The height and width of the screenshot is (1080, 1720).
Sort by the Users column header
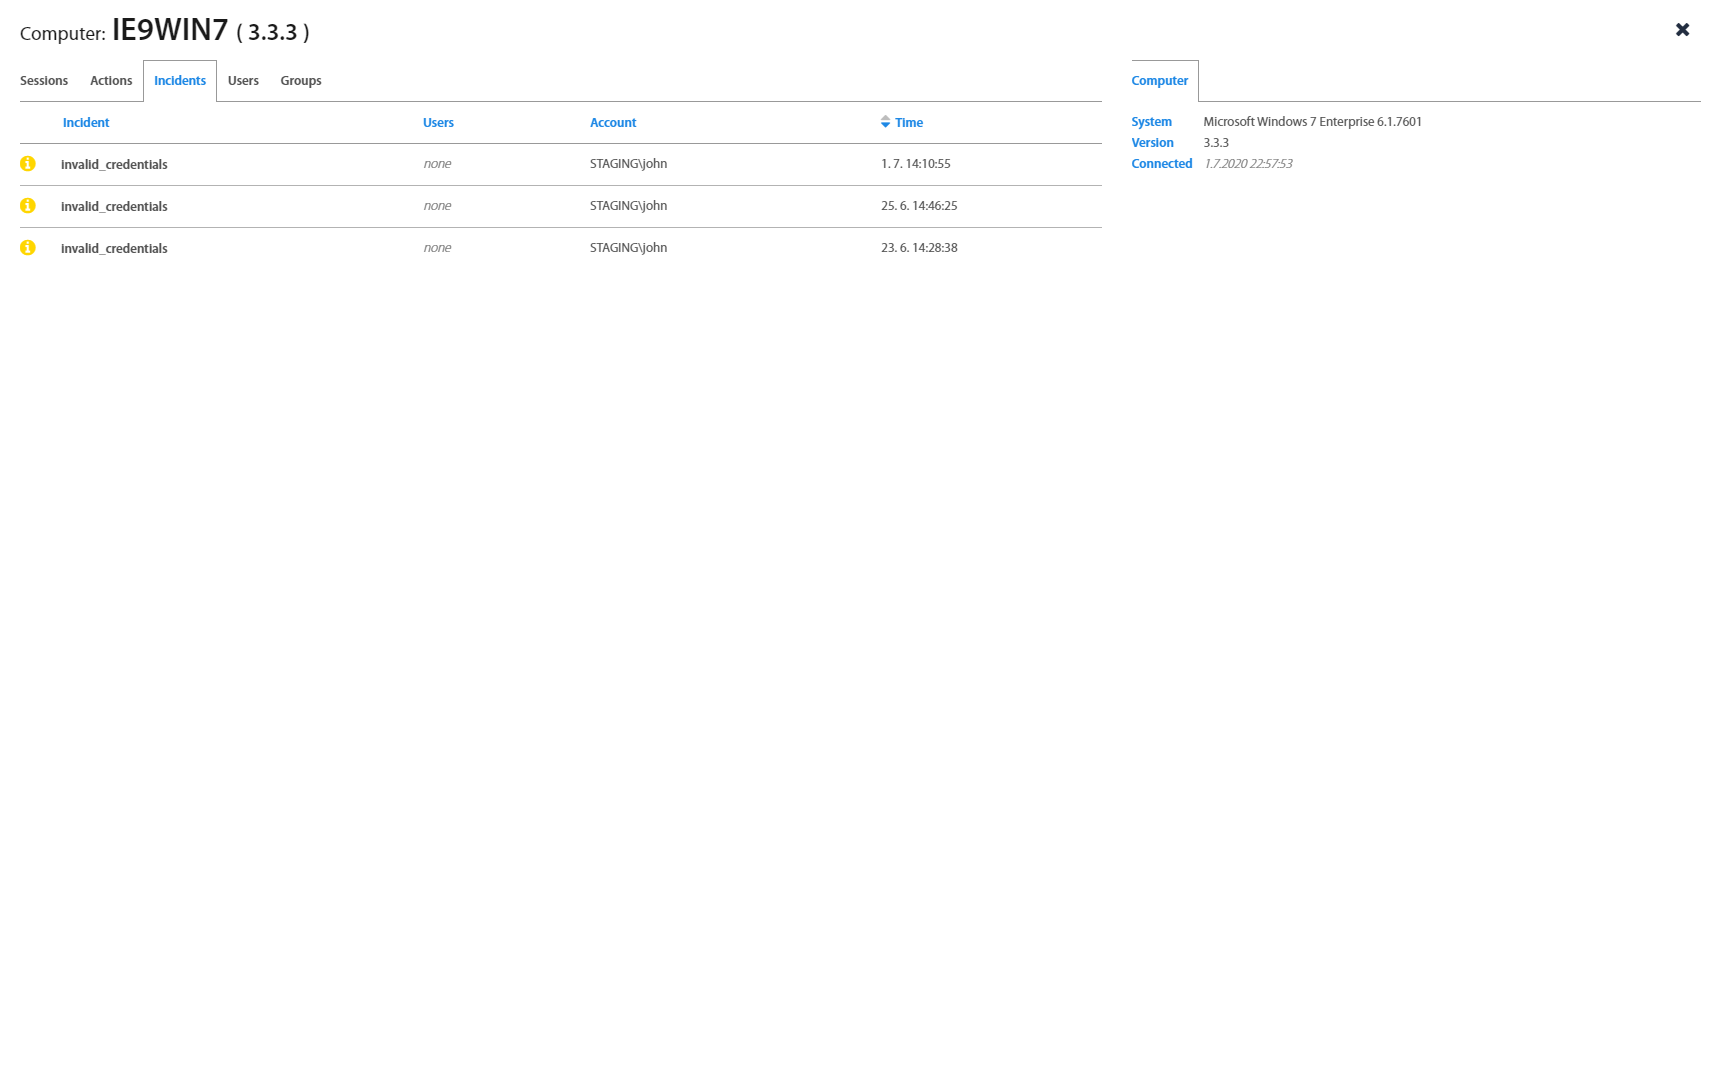[x=438, y=123]
